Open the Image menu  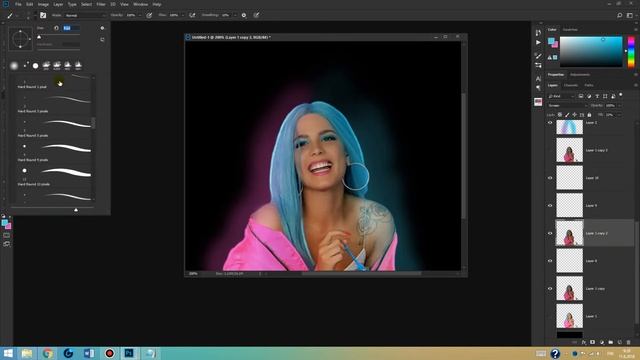(x=43, y=4)
